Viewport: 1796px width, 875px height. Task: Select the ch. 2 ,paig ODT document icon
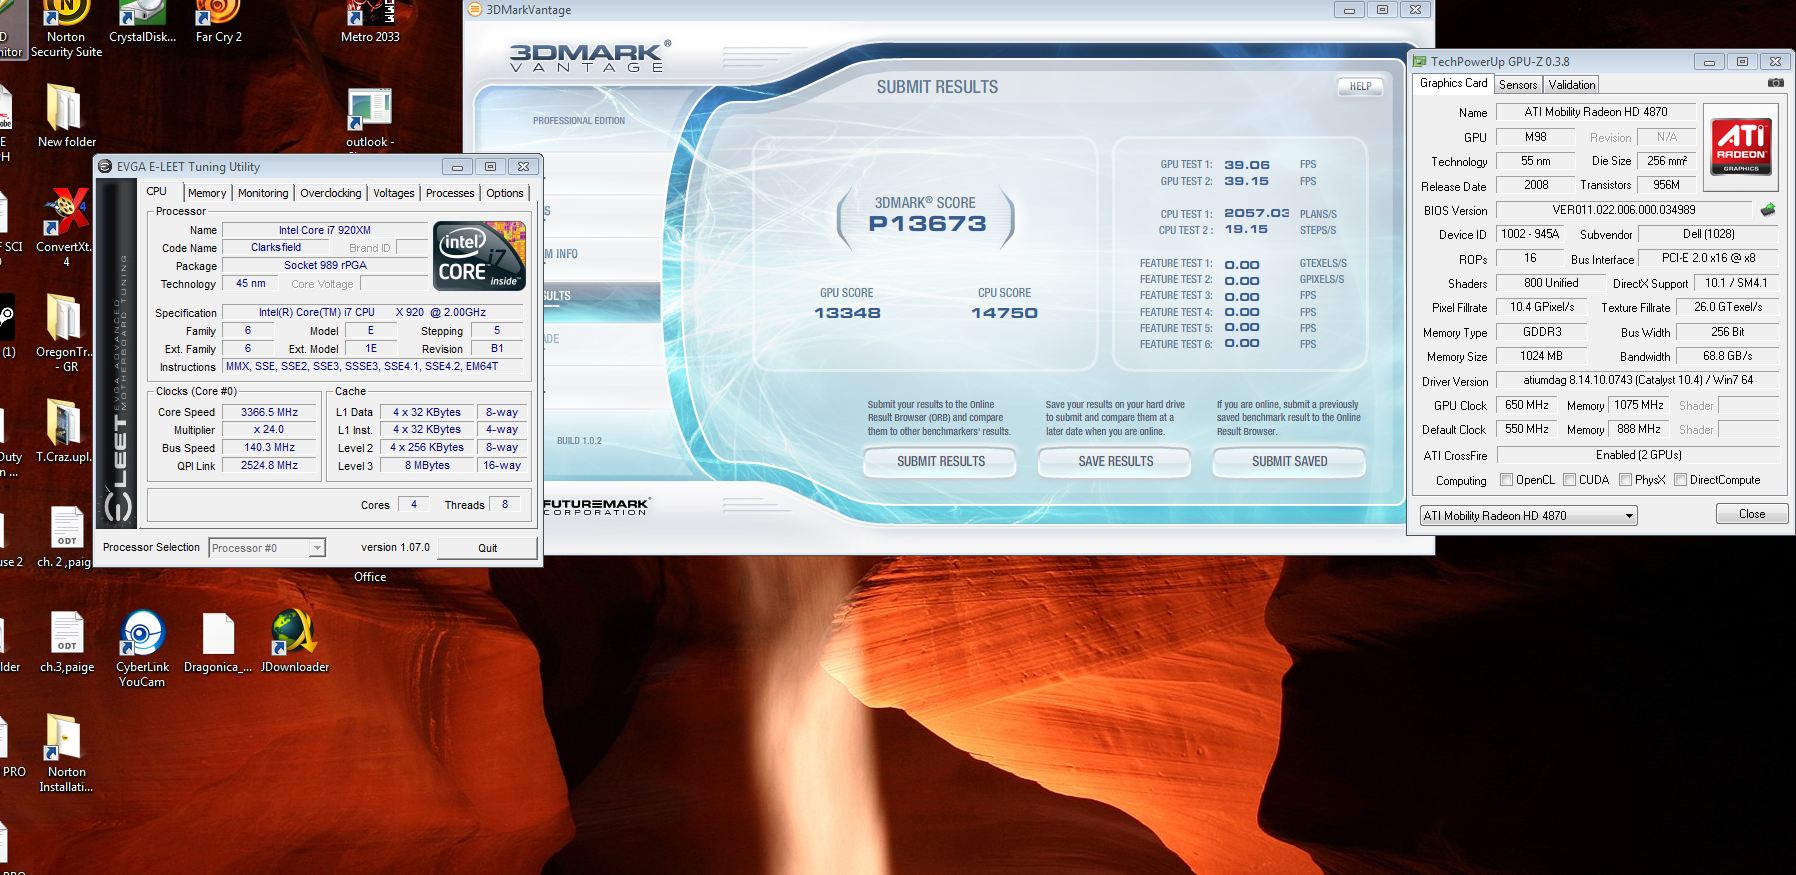tap(66, 537)
